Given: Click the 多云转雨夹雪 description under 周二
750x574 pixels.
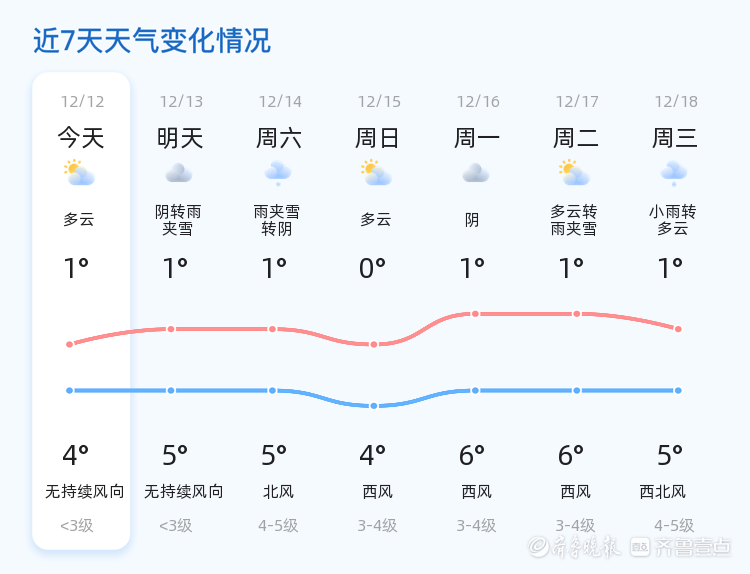Looking at the screenshot, I should pos(574,220).
